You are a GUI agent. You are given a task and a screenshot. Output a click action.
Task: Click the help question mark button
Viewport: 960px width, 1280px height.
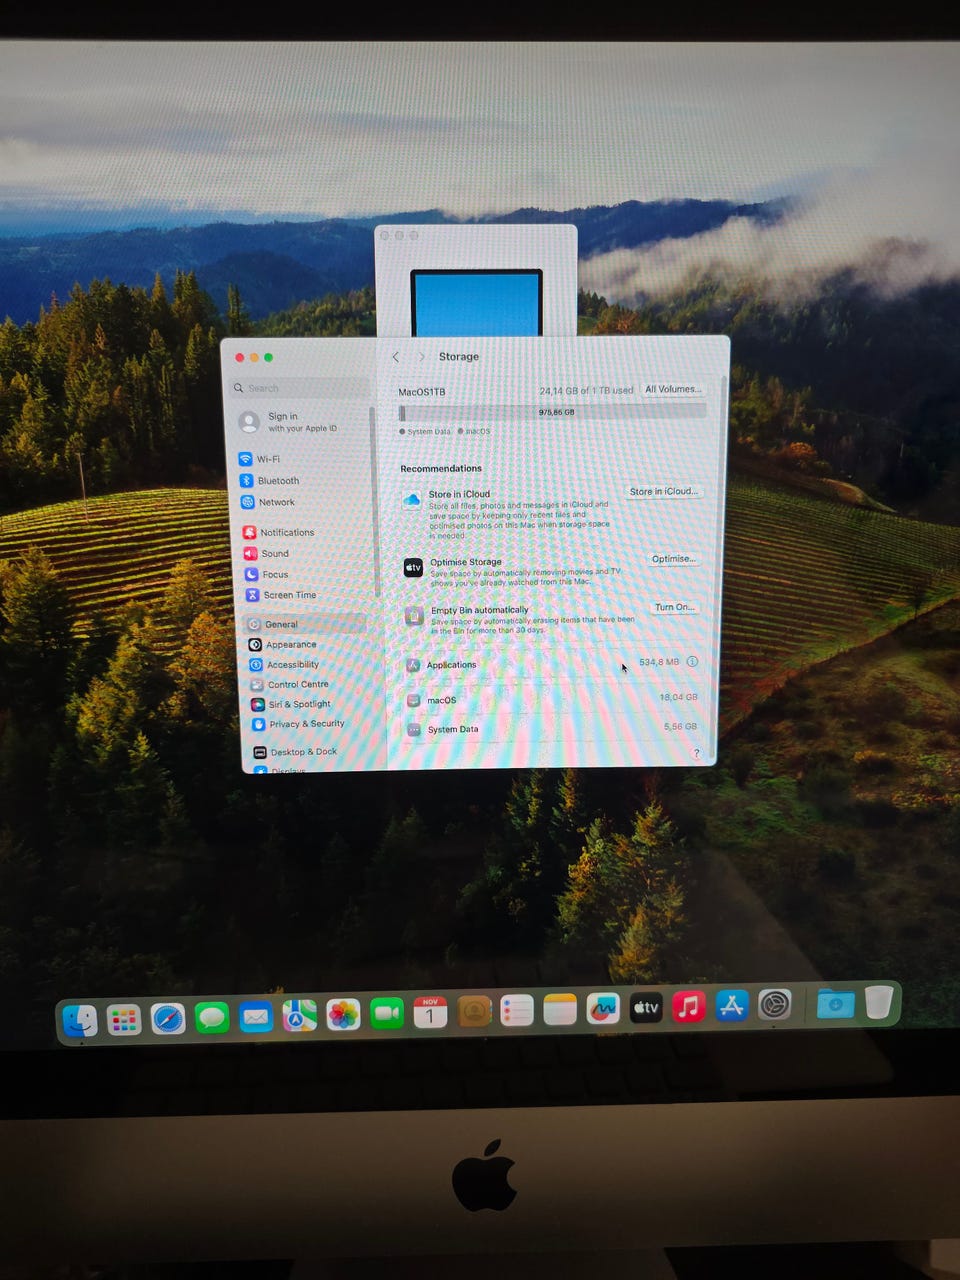696,753
